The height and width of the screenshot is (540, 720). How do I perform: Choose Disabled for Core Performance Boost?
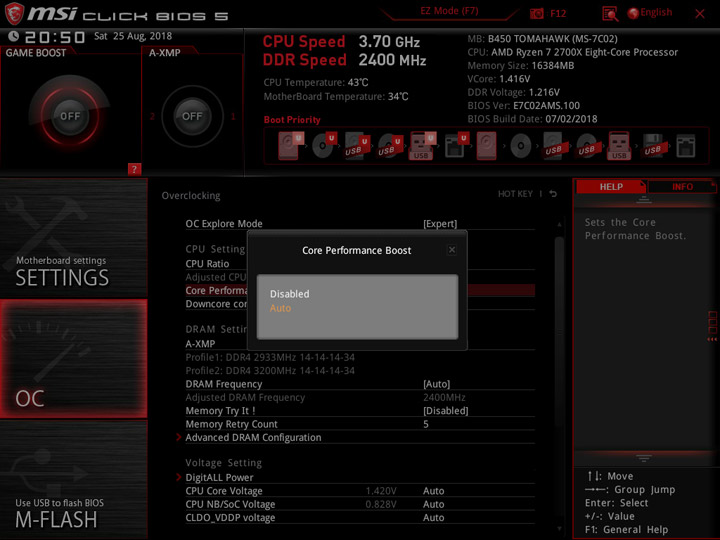coord(289,294)
